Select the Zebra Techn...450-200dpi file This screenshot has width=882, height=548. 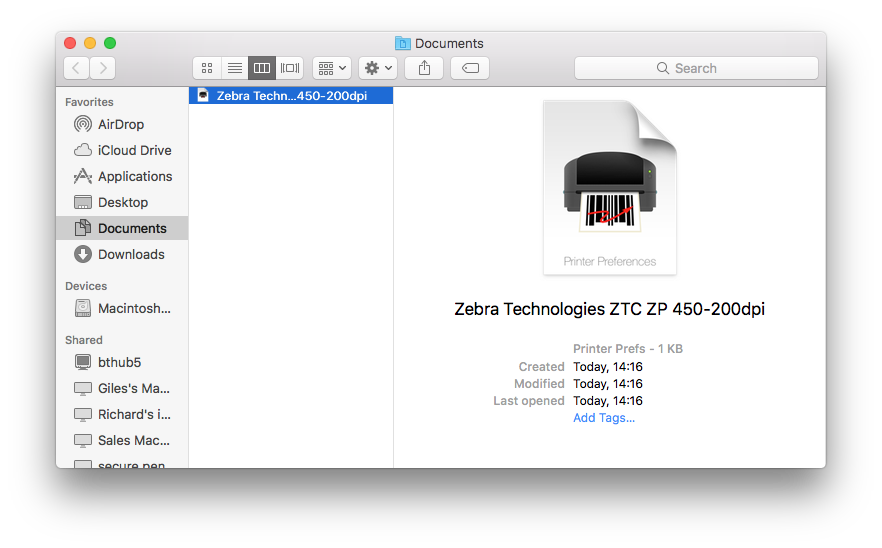[291, 96]
